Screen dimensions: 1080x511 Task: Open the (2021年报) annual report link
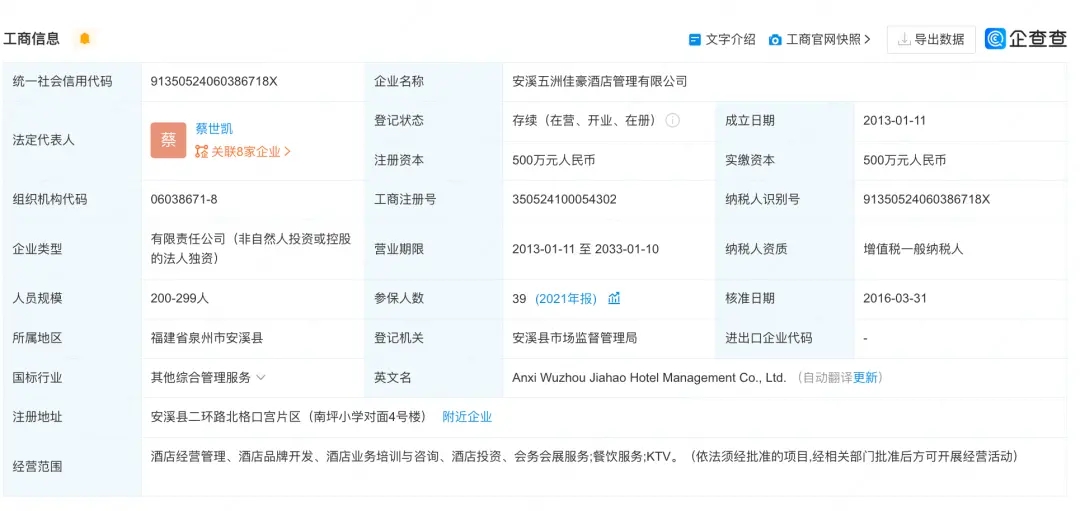[x=566, y=298]
